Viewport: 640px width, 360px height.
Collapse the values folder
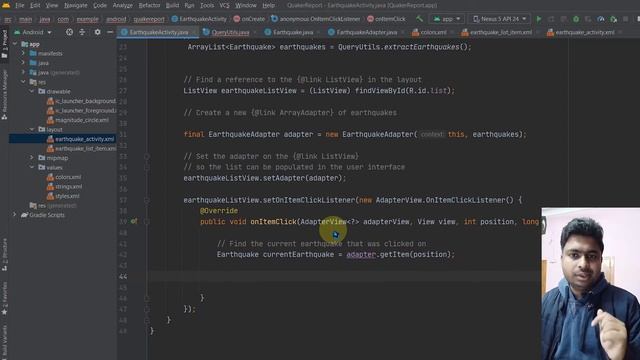(x=32, y=167)
